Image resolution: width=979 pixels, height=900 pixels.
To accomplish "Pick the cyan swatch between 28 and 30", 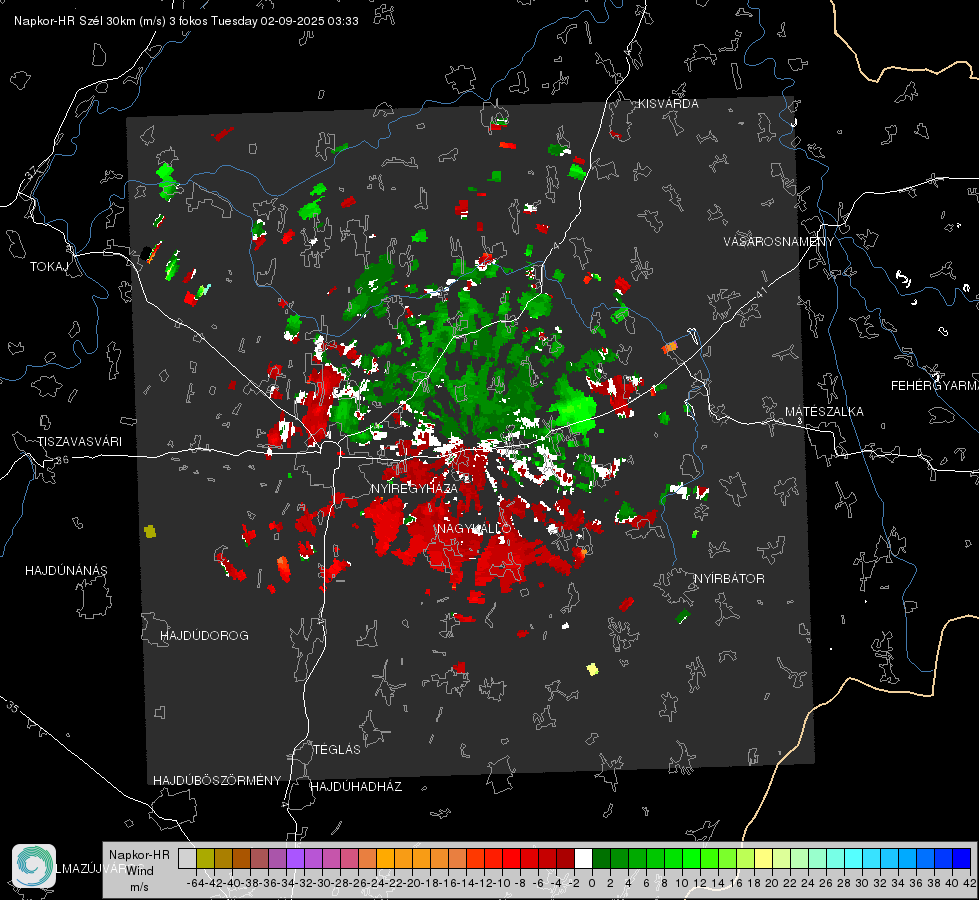I will point(853,858).
